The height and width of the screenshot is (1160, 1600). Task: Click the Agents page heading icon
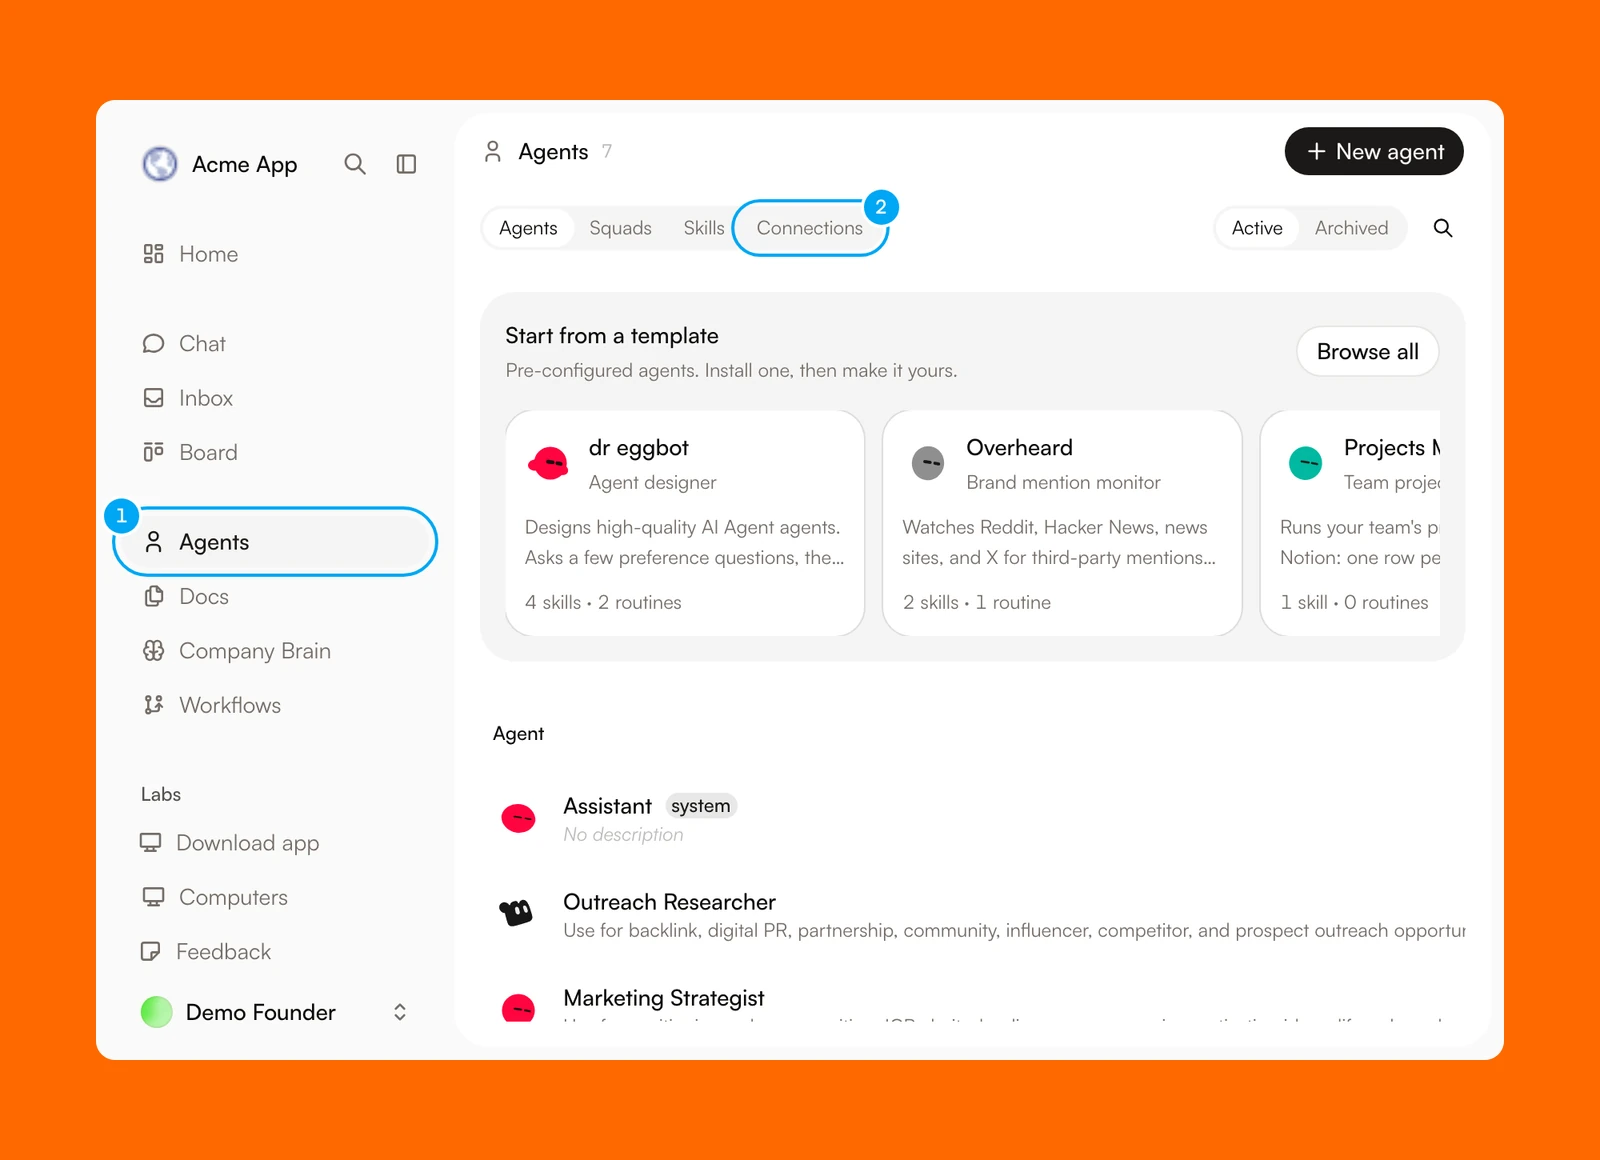[x=493, y=151]
